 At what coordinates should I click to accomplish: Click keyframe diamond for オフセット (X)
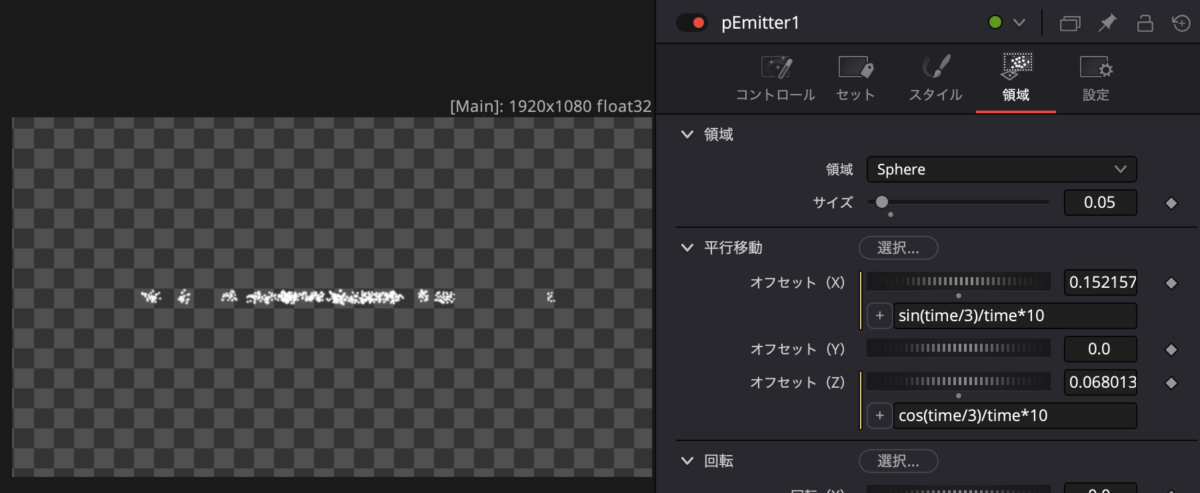(1171, 283)
